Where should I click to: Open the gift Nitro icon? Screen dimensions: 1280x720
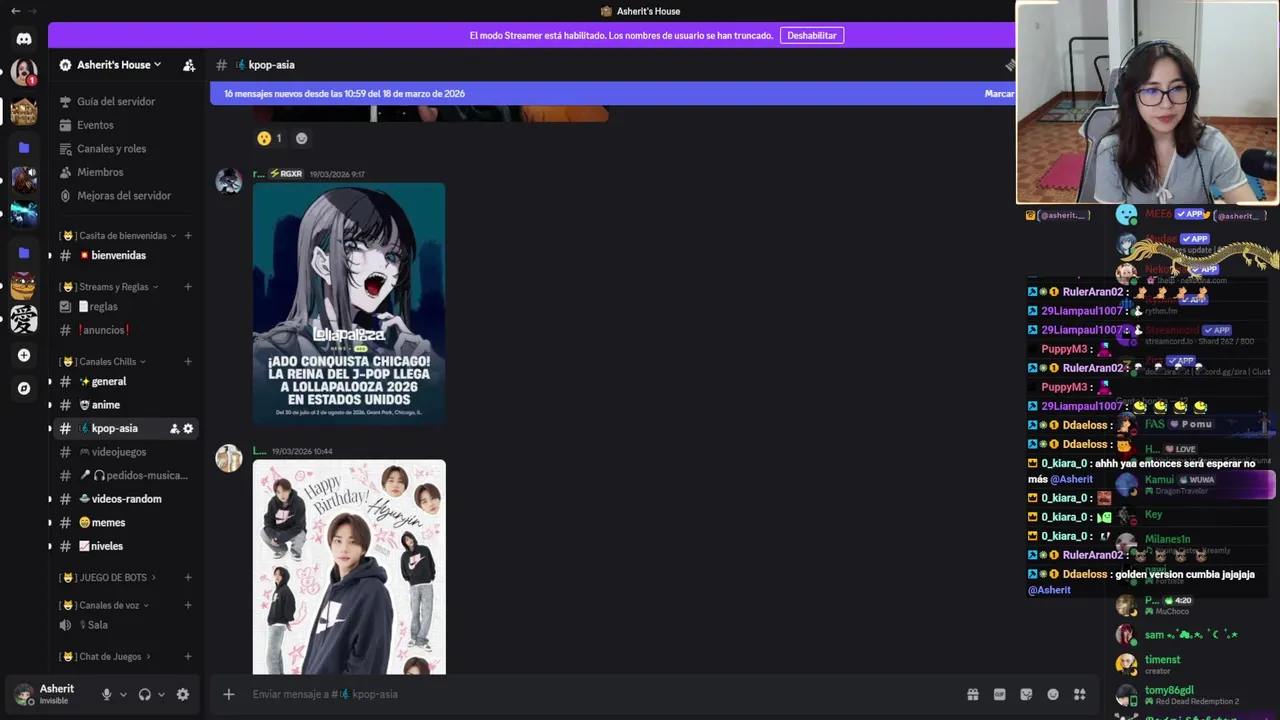coord(972,694)
